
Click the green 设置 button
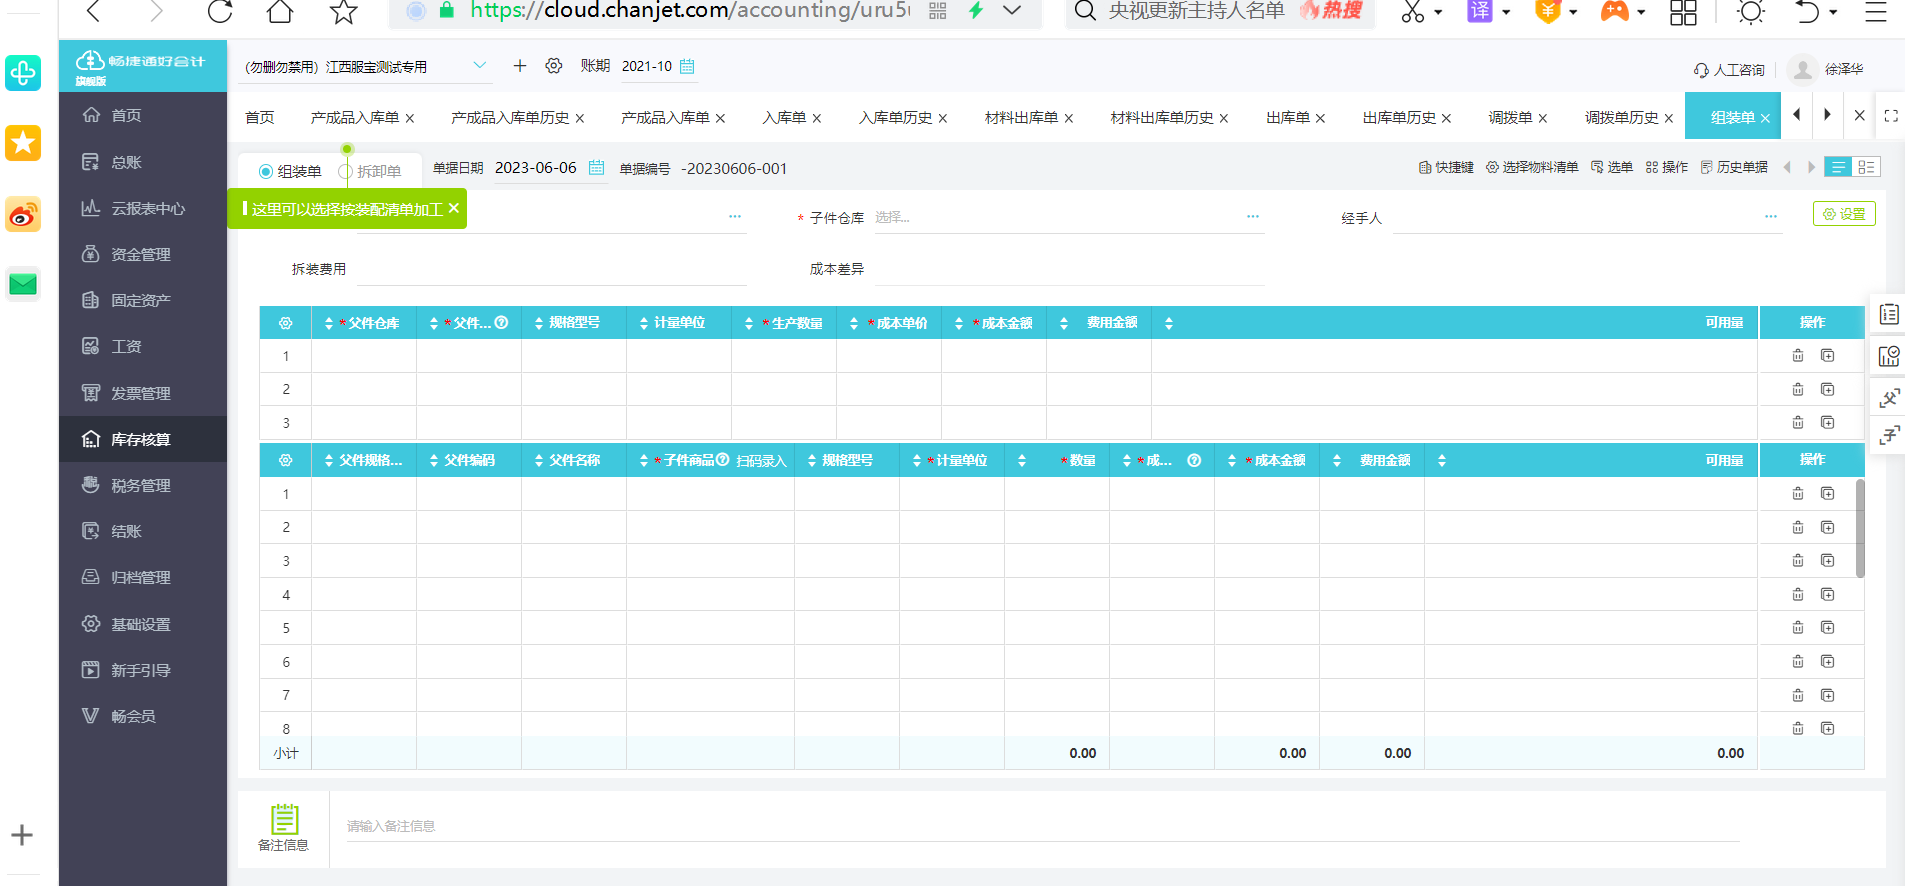pyautogui.click(x=1844, y=214)
